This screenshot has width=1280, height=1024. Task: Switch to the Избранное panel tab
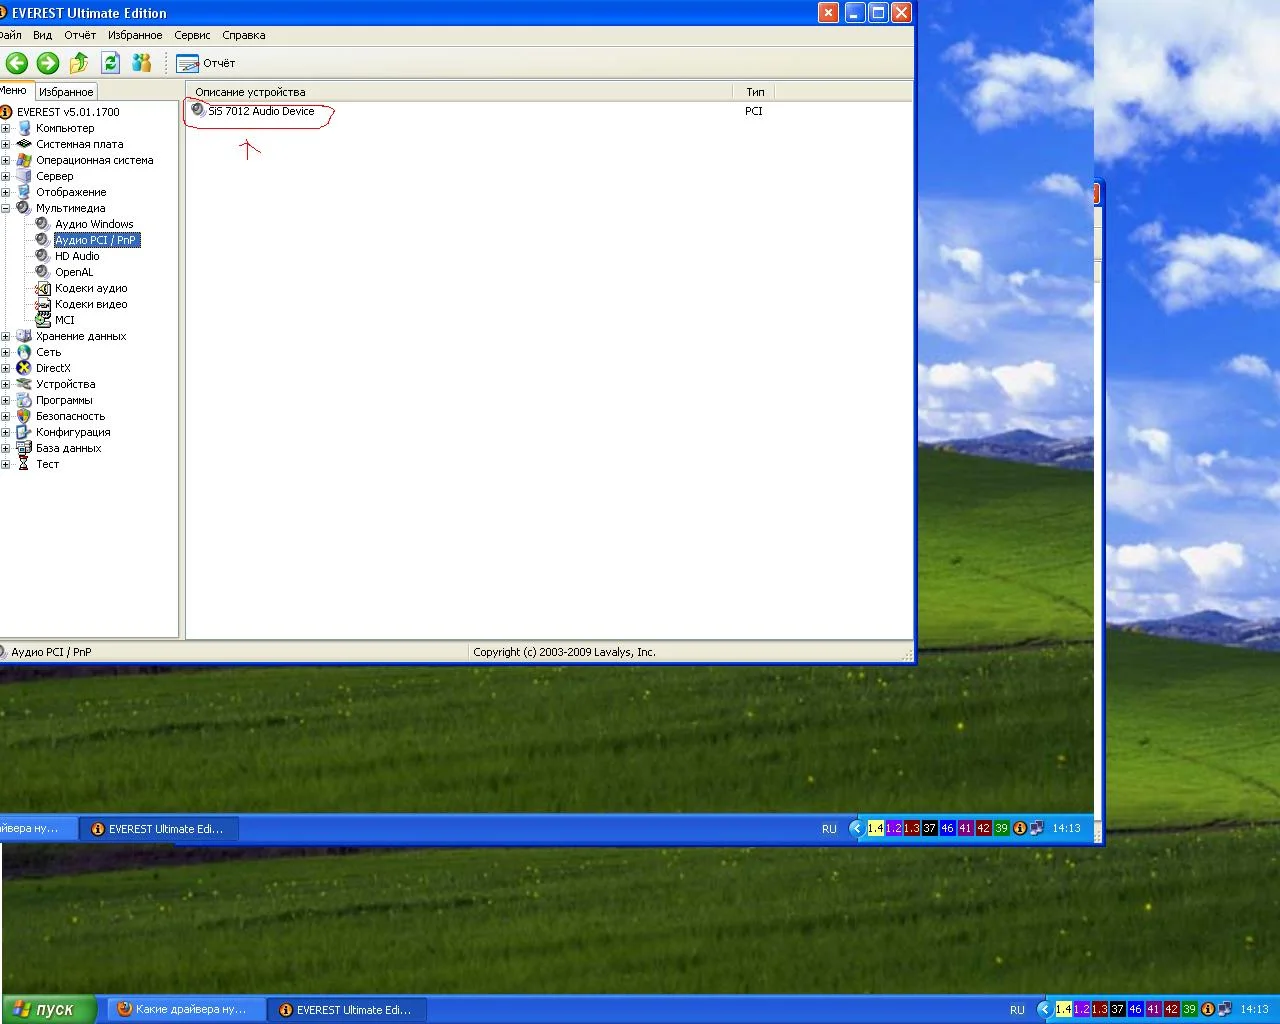click(66, 92)
